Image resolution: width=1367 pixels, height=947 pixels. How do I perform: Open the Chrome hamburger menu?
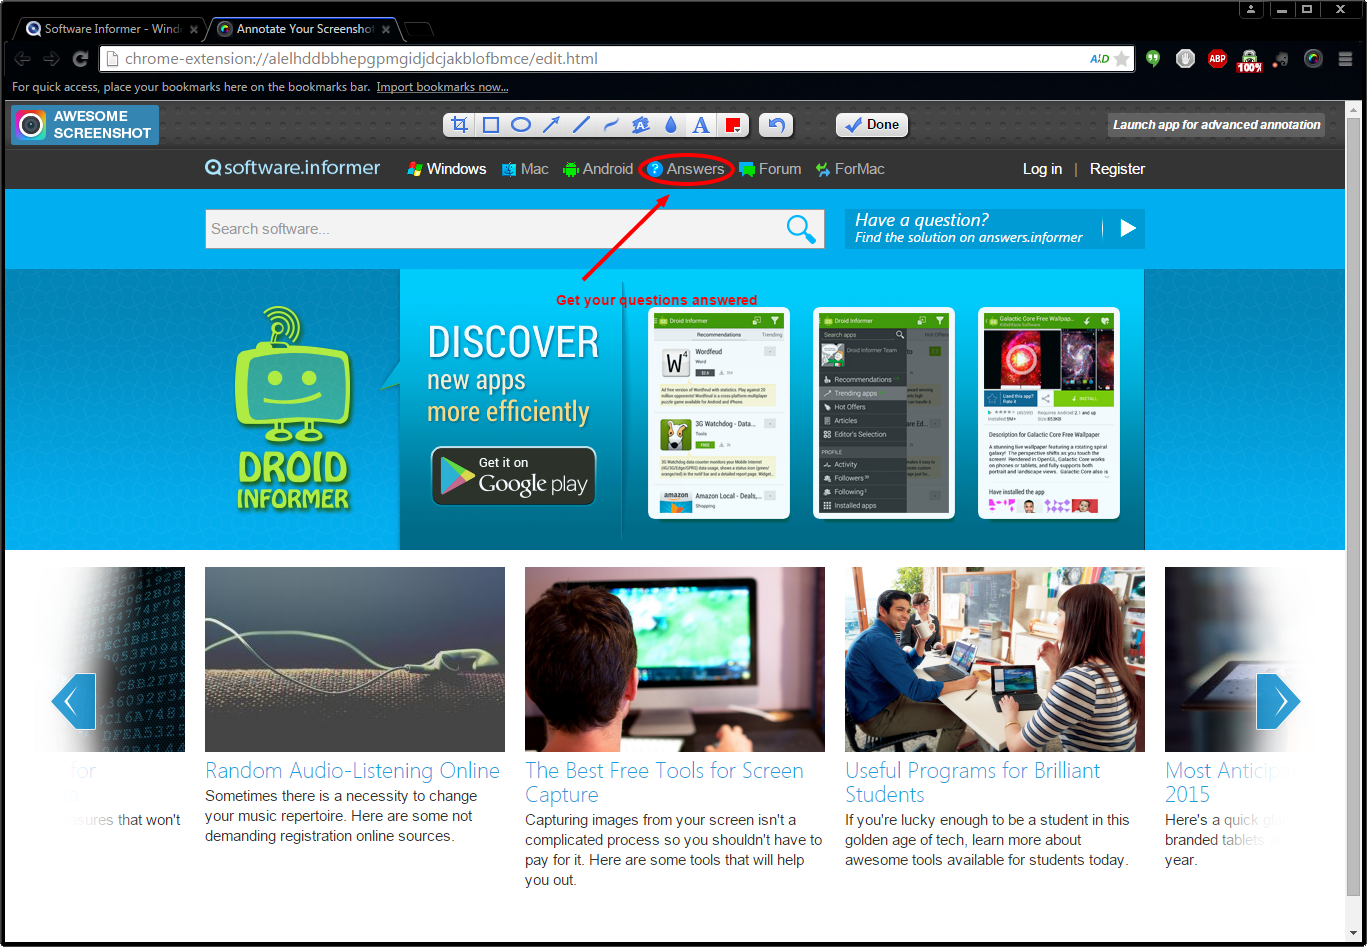(x=1345, y=59)
